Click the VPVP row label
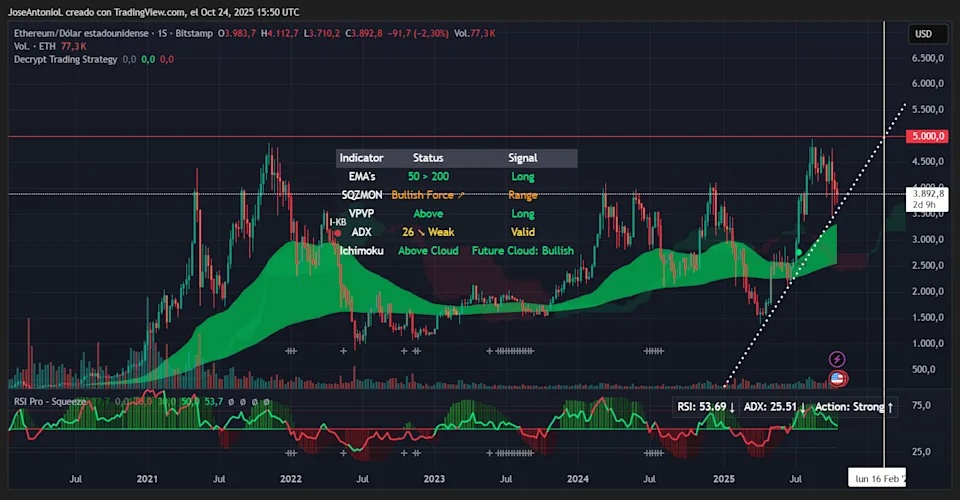960x500 pixels. [361, 214]
